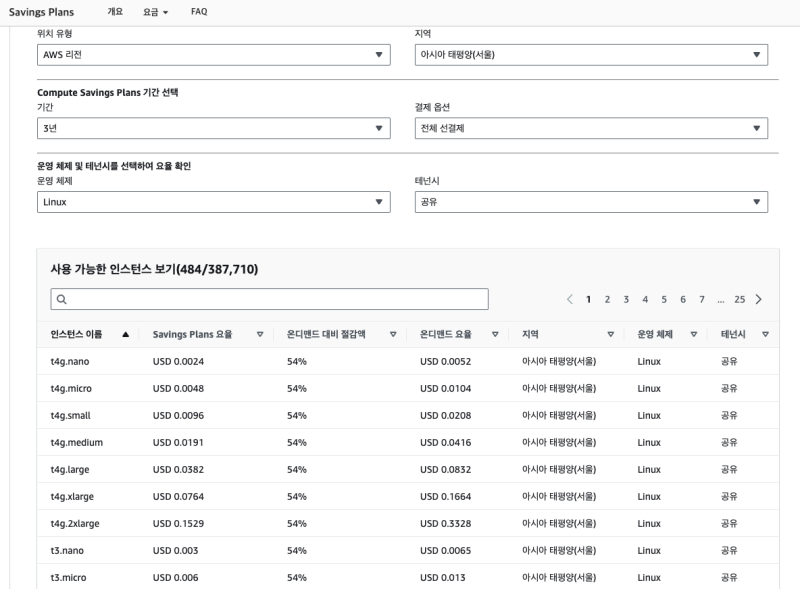
Task: Open the 개요 tab in navigation
Action: tap(115, 11)
